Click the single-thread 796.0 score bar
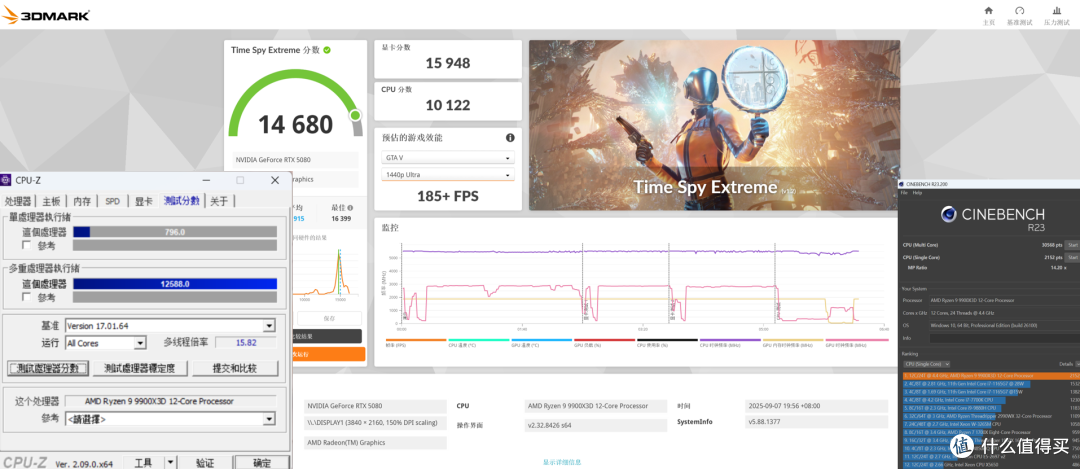Viewport: 1080px width, 469px height. tap(174, 232)
